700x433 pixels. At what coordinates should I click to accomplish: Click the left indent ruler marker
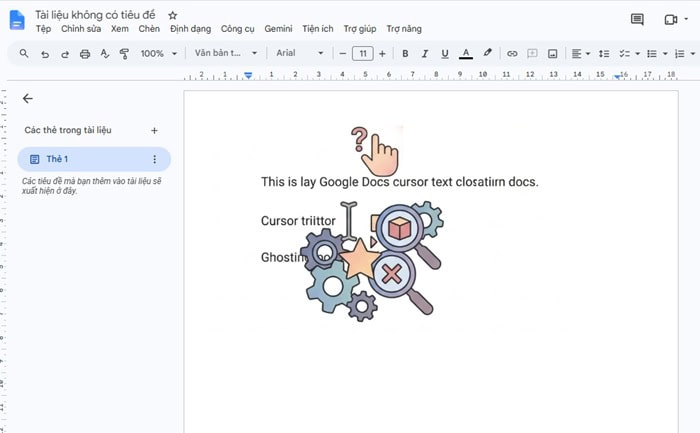click(248, 75)
